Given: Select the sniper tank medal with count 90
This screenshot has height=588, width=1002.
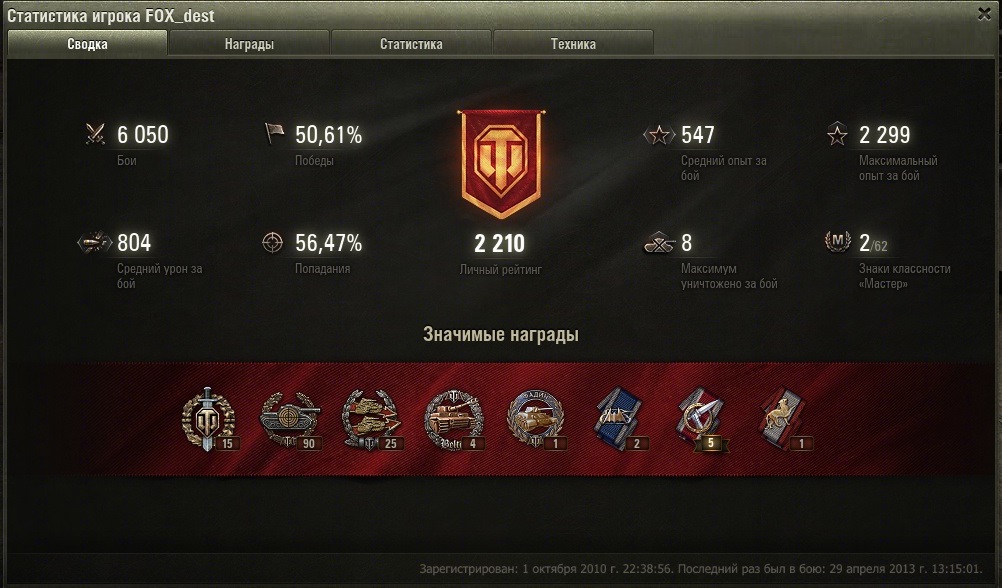Looking at the screenshot, I should tap(291, 419).
